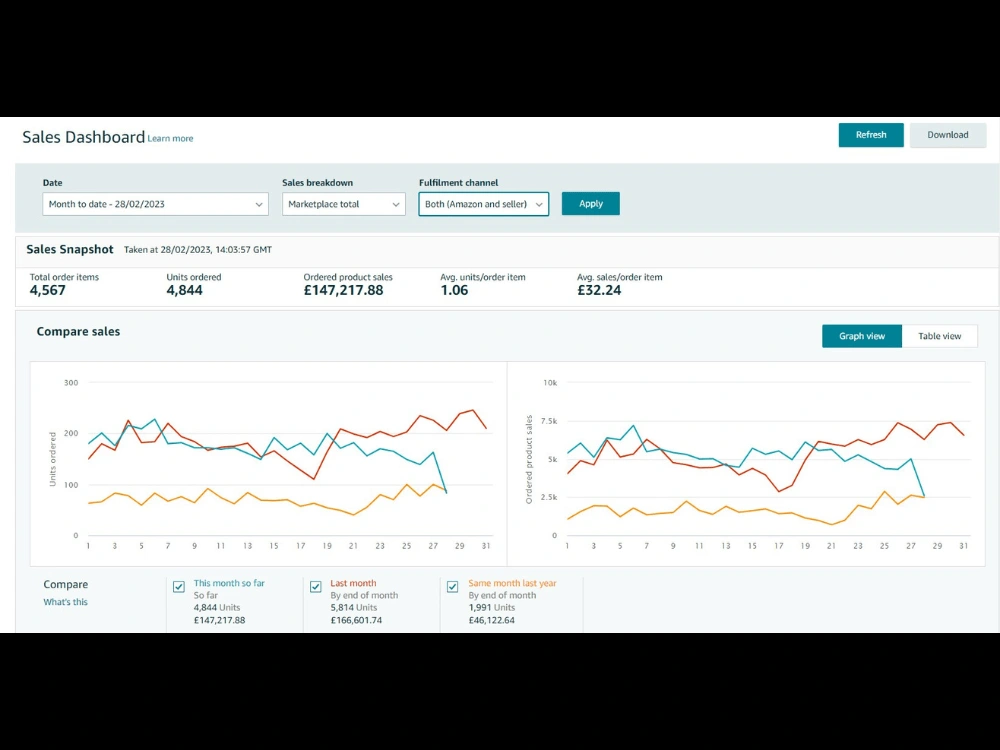Click the Units ordered axis label
The image size is (1000, 750).
tap(53, 459)
